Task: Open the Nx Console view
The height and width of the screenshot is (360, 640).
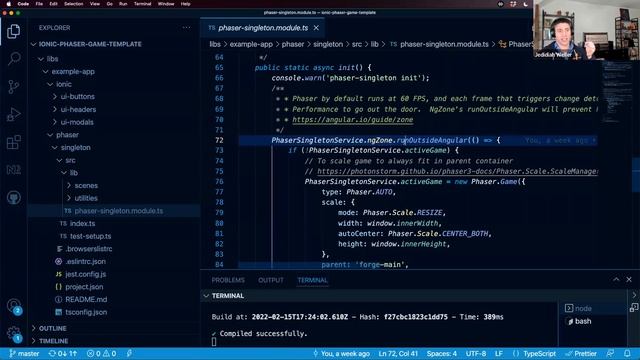Action: pyautogui.click(x=13, y=170)
